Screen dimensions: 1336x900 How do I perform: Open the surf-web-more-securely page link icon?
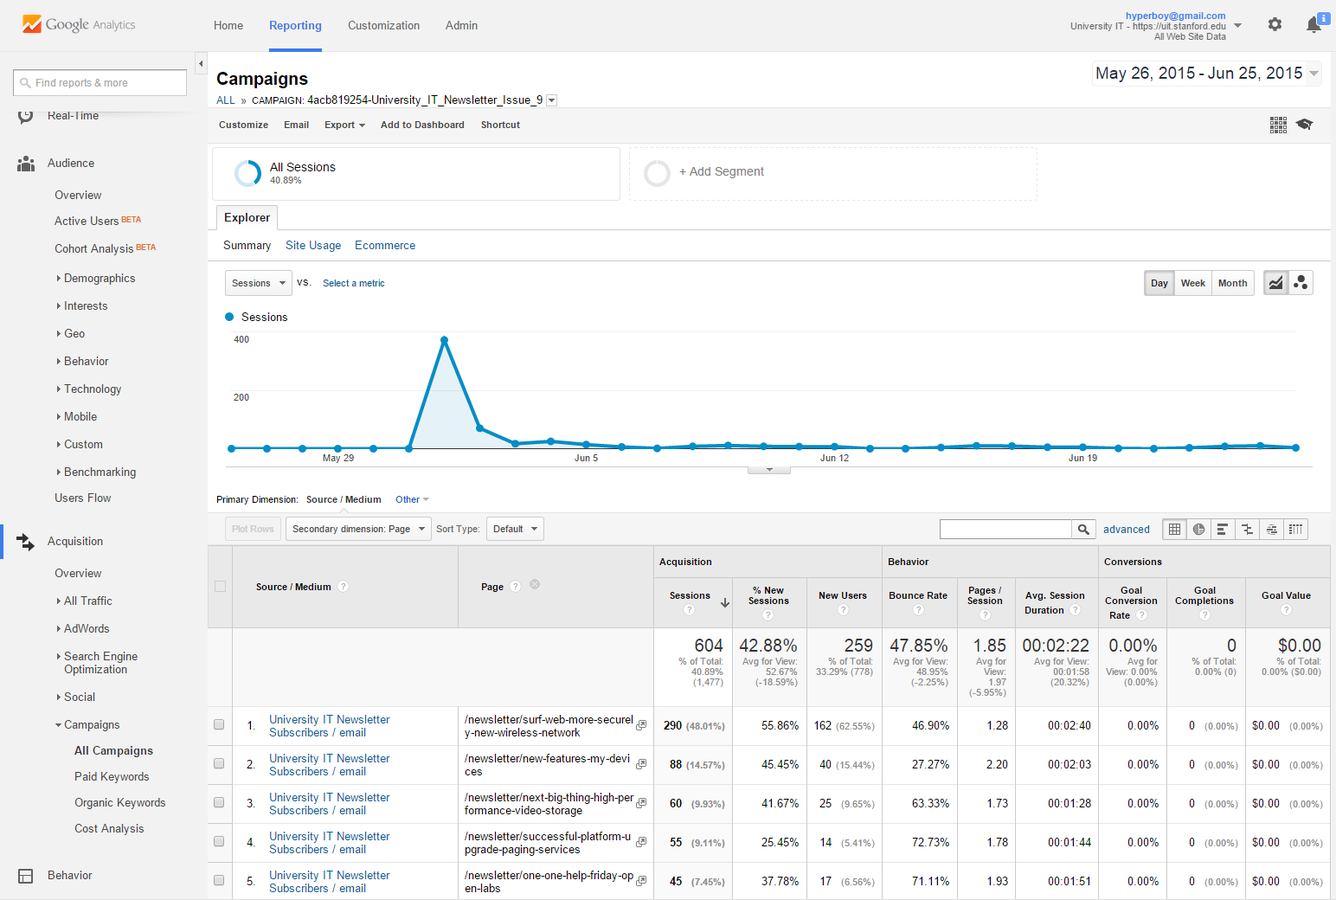tap(641, 726)
